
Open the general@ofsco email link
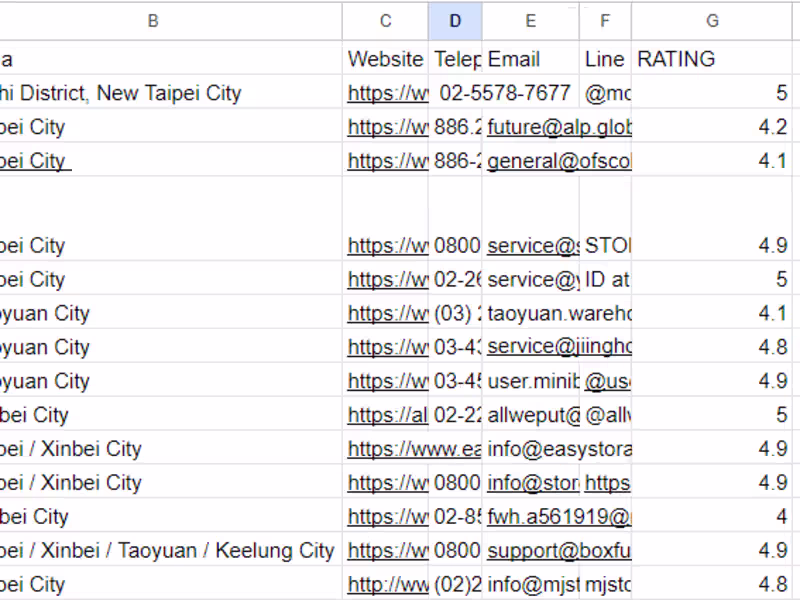tap(559, 161)
